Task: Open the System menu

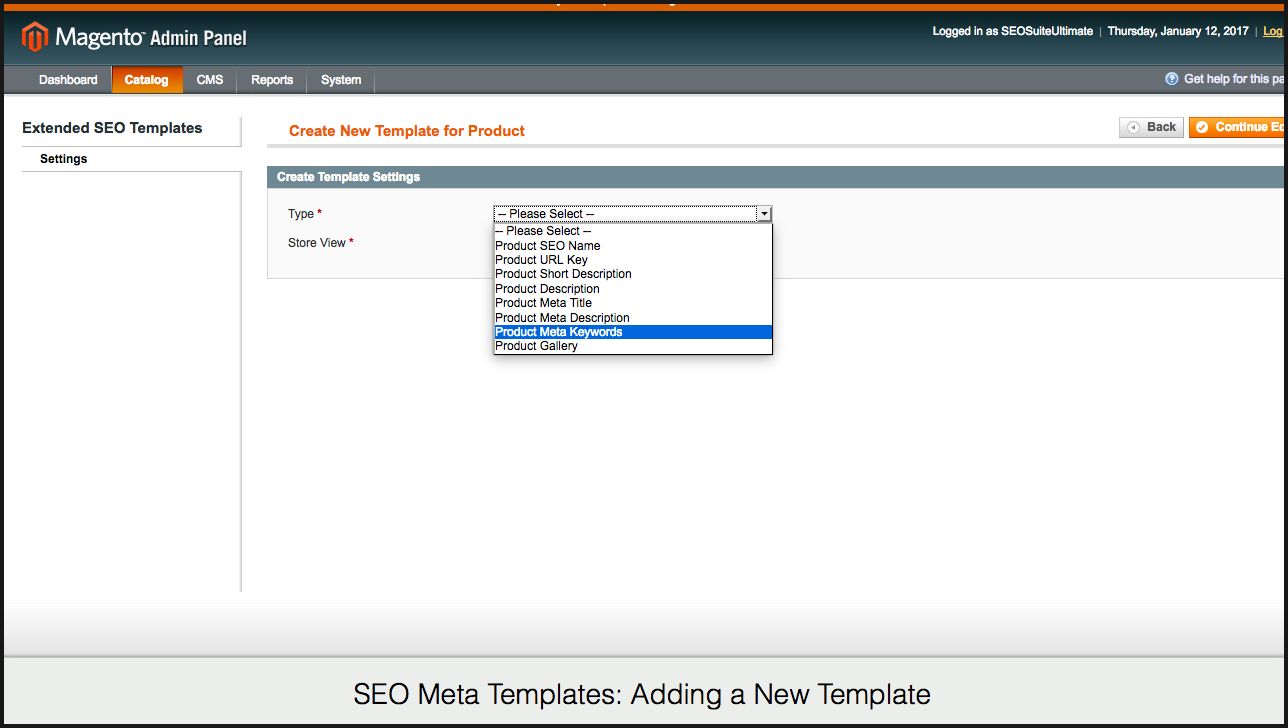Action: (341, 80)
